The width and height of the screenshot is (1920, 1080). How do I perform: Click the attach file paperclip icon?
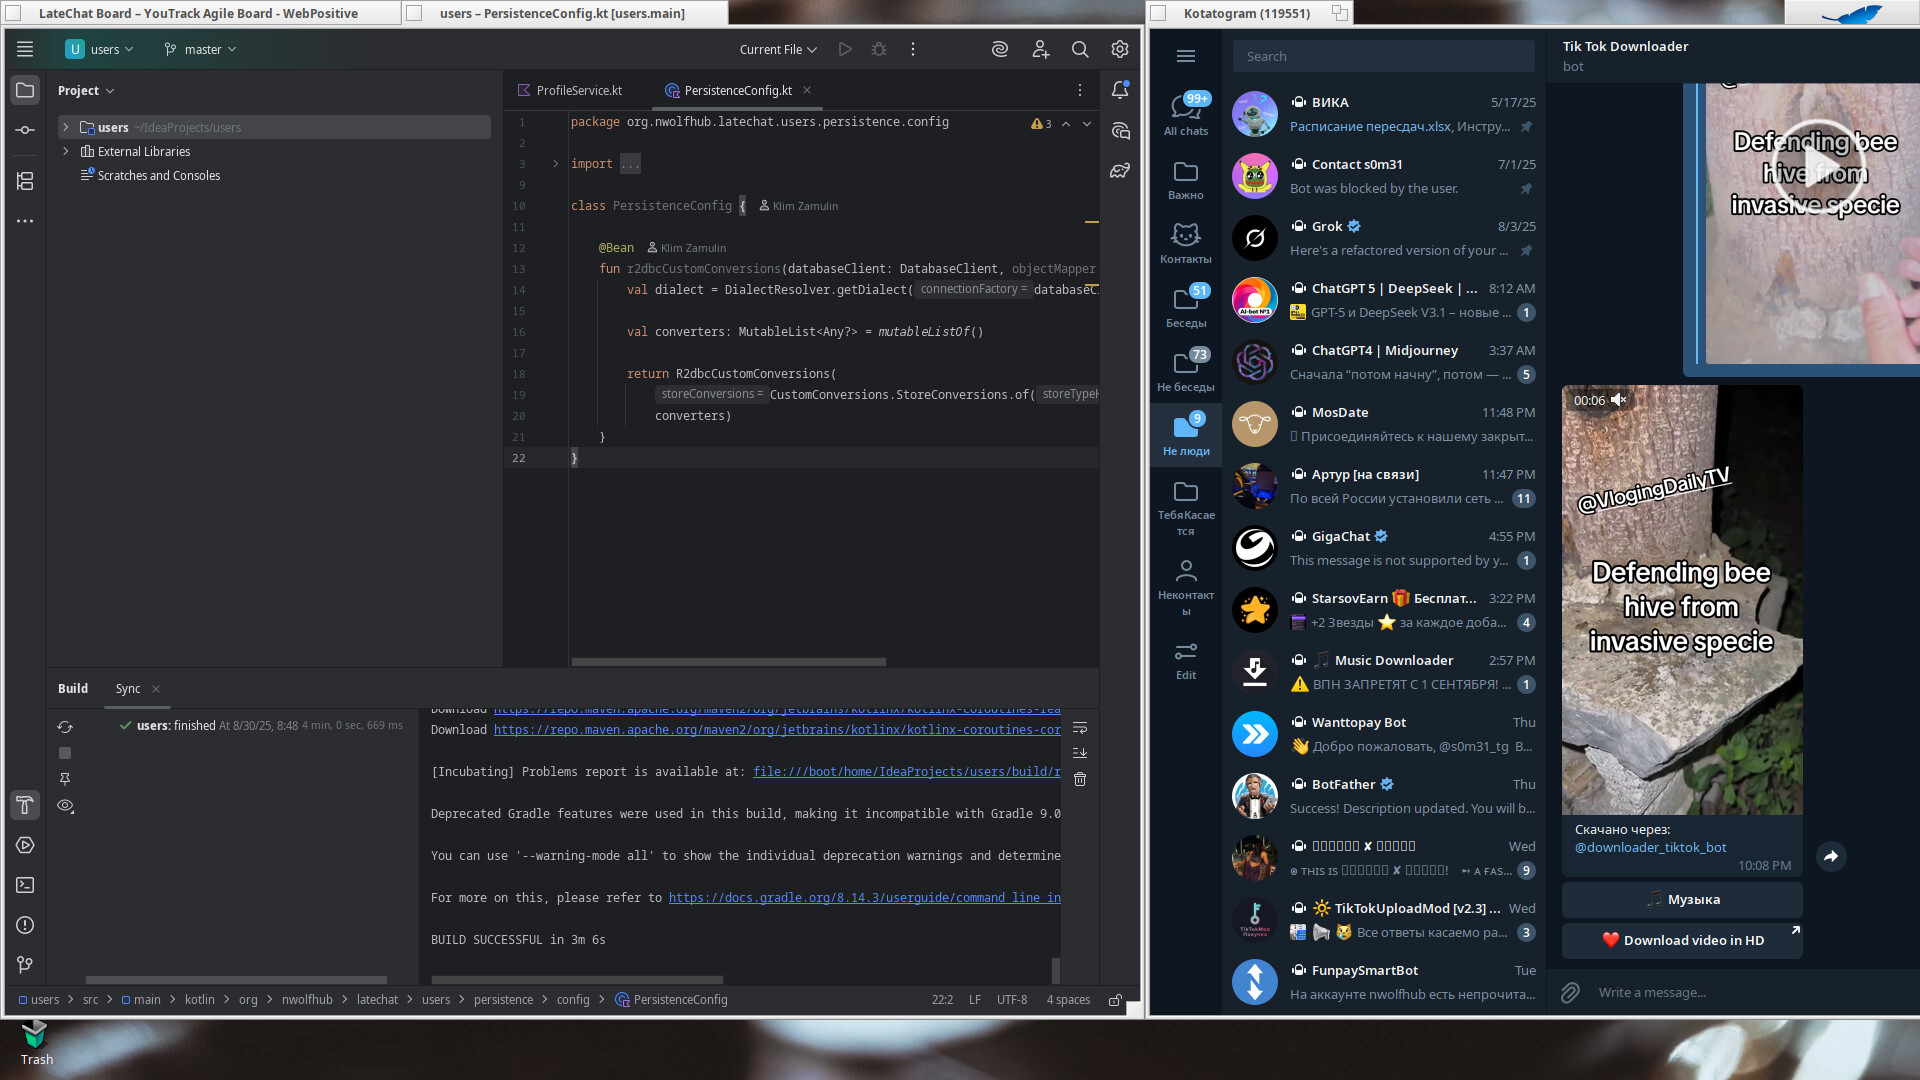coord(1571,992)
